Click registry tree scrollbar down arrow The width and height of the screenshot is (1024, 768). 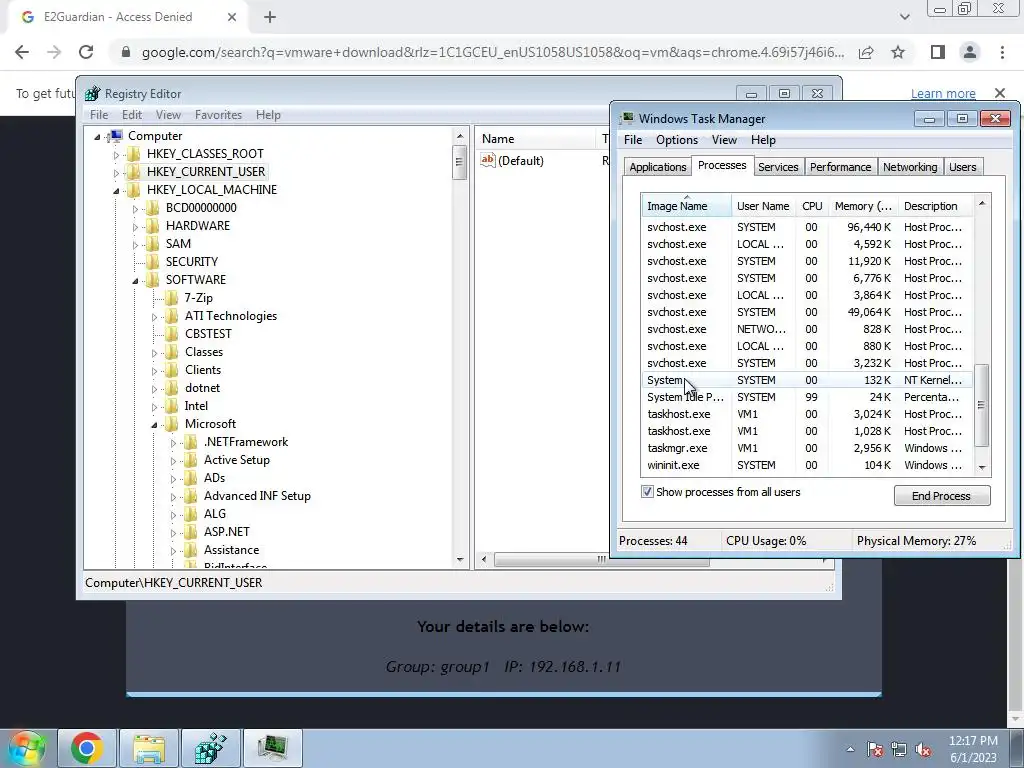460,560
